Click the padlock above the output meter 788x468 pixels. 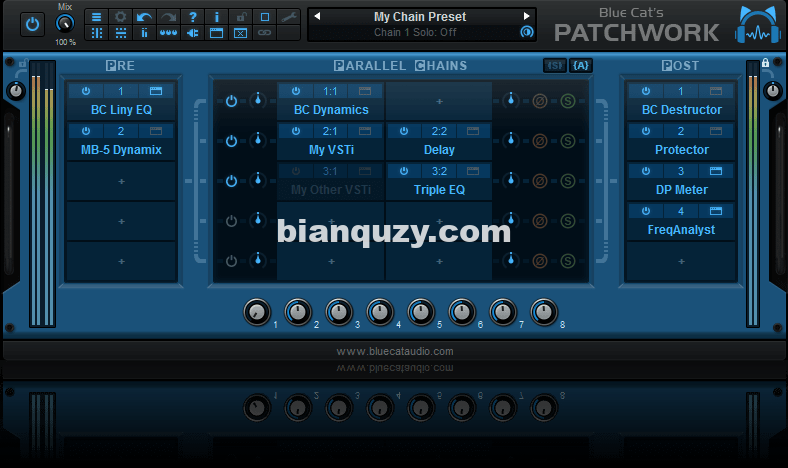click(765, 63)
